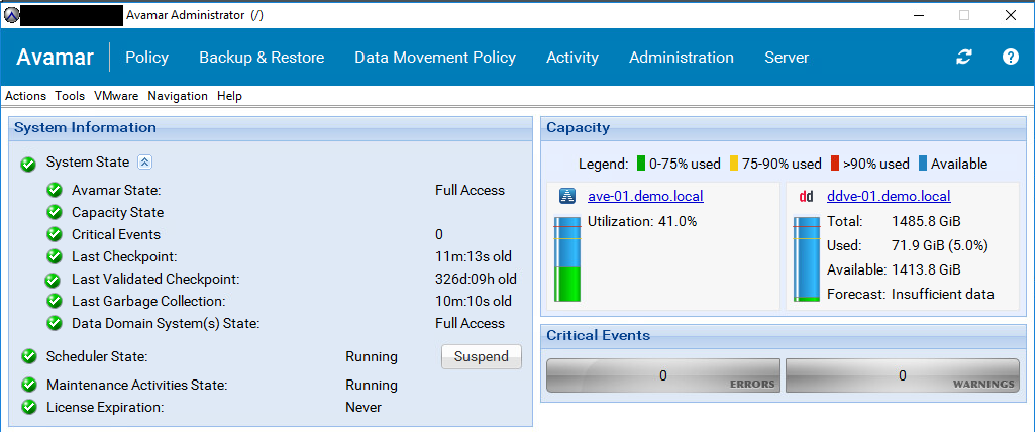1035x432 pixels.
Task: Click the License Expiration status icon
Action: tap(28, 407)
